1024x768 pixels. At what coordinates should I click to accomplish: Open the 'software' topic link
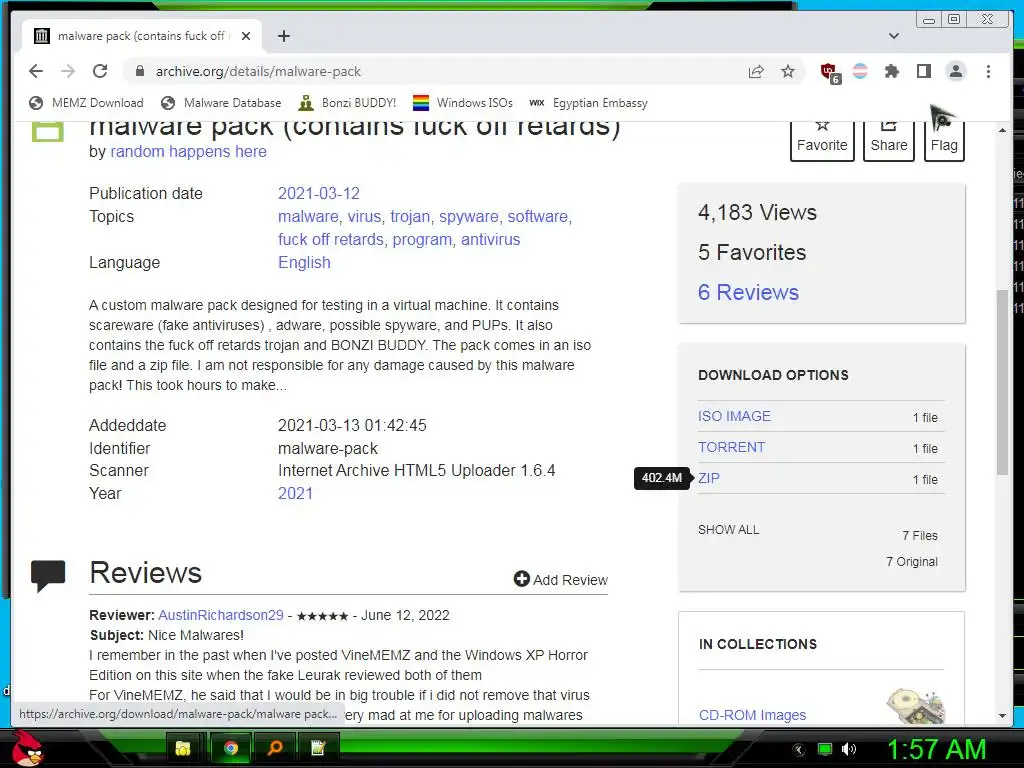[x=537, y=216]
